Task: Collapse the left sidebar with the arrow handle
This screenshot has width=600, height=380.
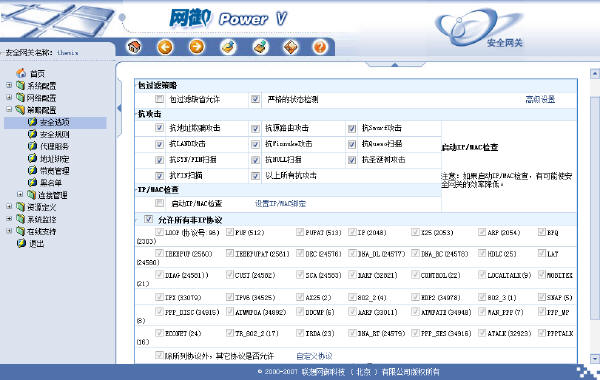Action: click(119, 108)
